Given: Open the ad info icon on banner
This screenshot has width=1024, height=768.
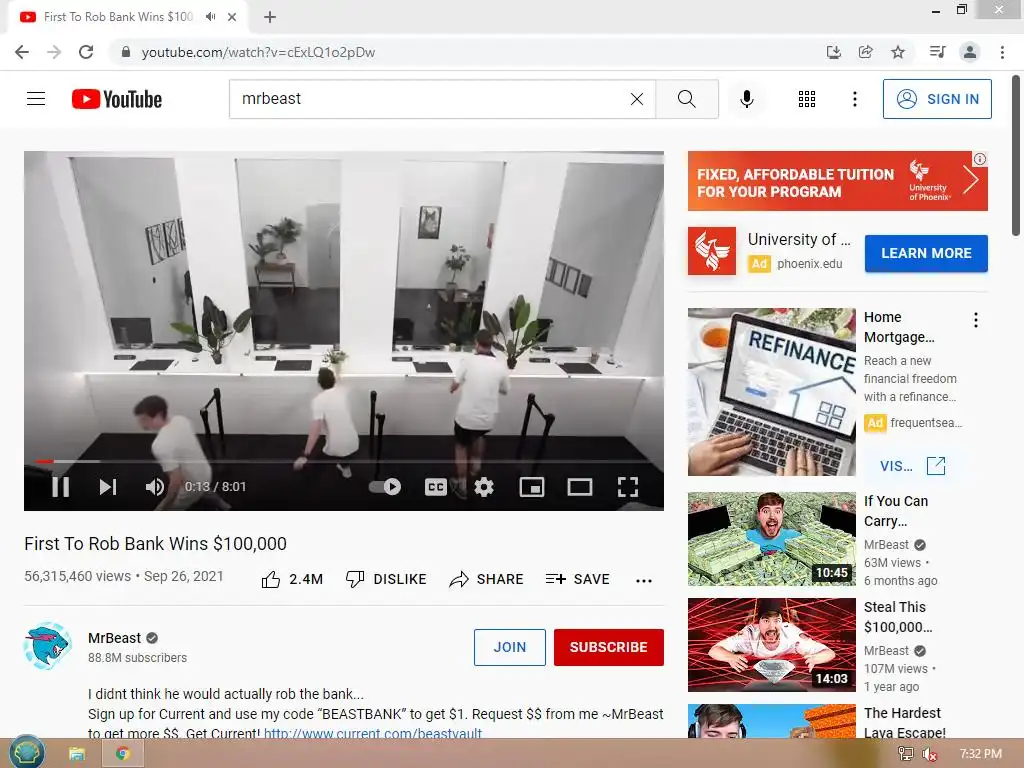Looking at the screenshot, I should coord(980,159).
